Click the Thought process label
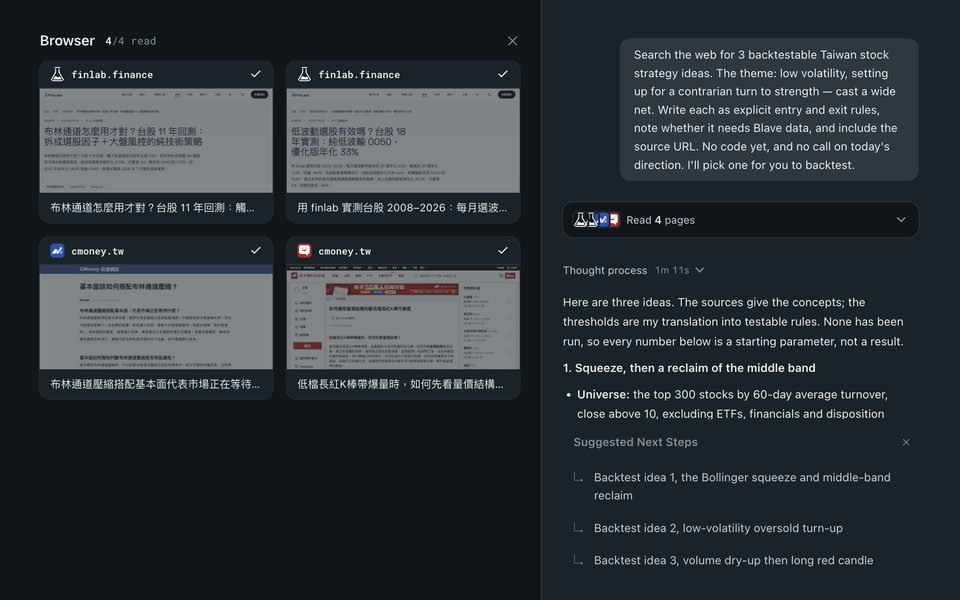This screenshot has width=960, height=600. point(605,270)
